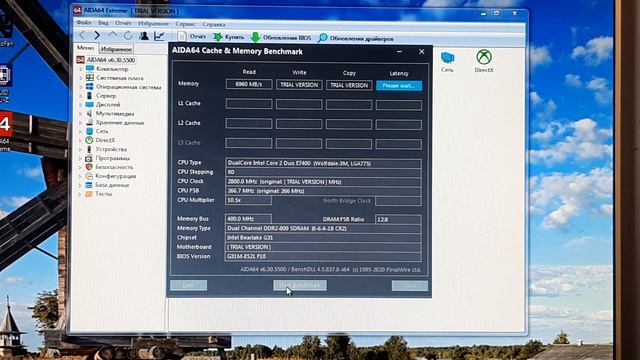Screen dimensions: 640x360
Task: Click the CPU Type field with Core 2 Duo E7400
Action: tap(323, 163)
